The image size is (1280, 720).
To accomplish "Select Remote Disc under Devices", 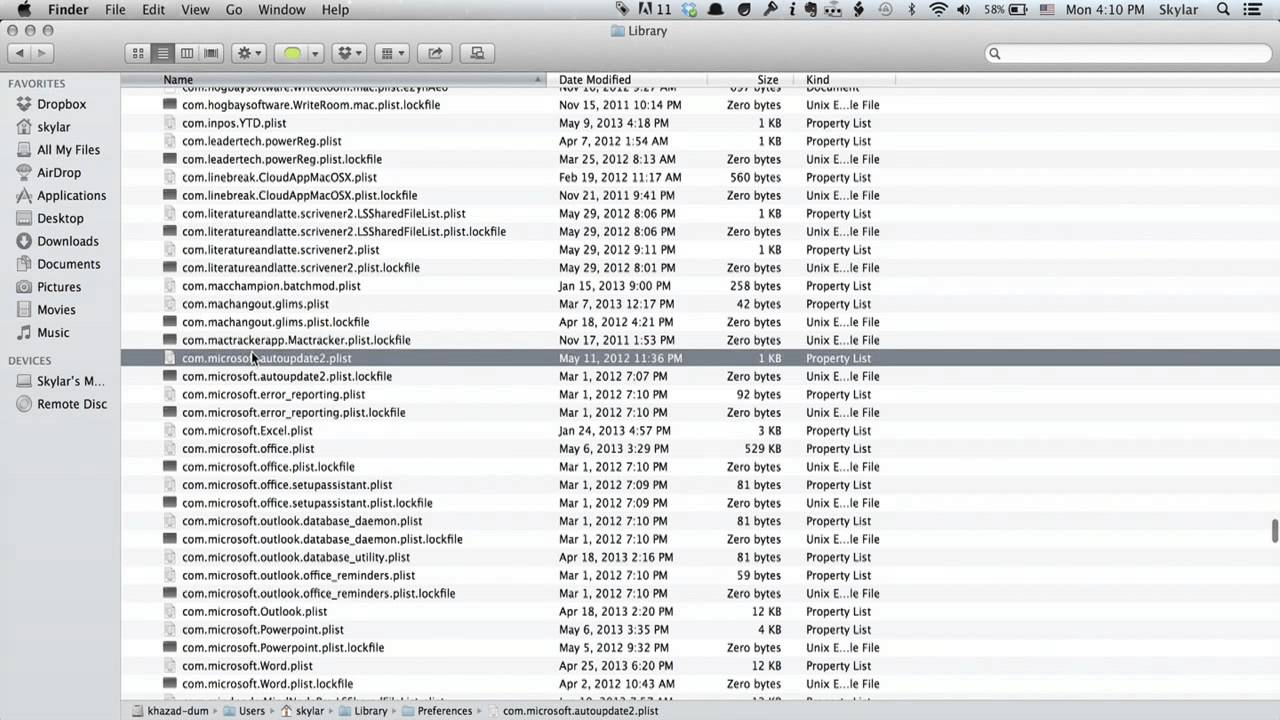I will tap(72, 404).
